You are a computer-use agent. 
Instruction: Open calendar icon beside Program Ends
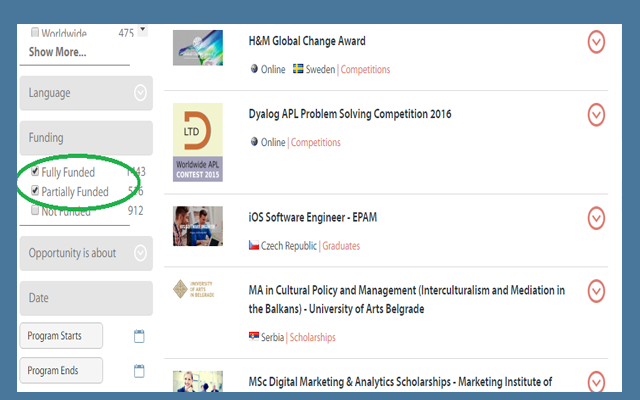(x=139, y=371)
